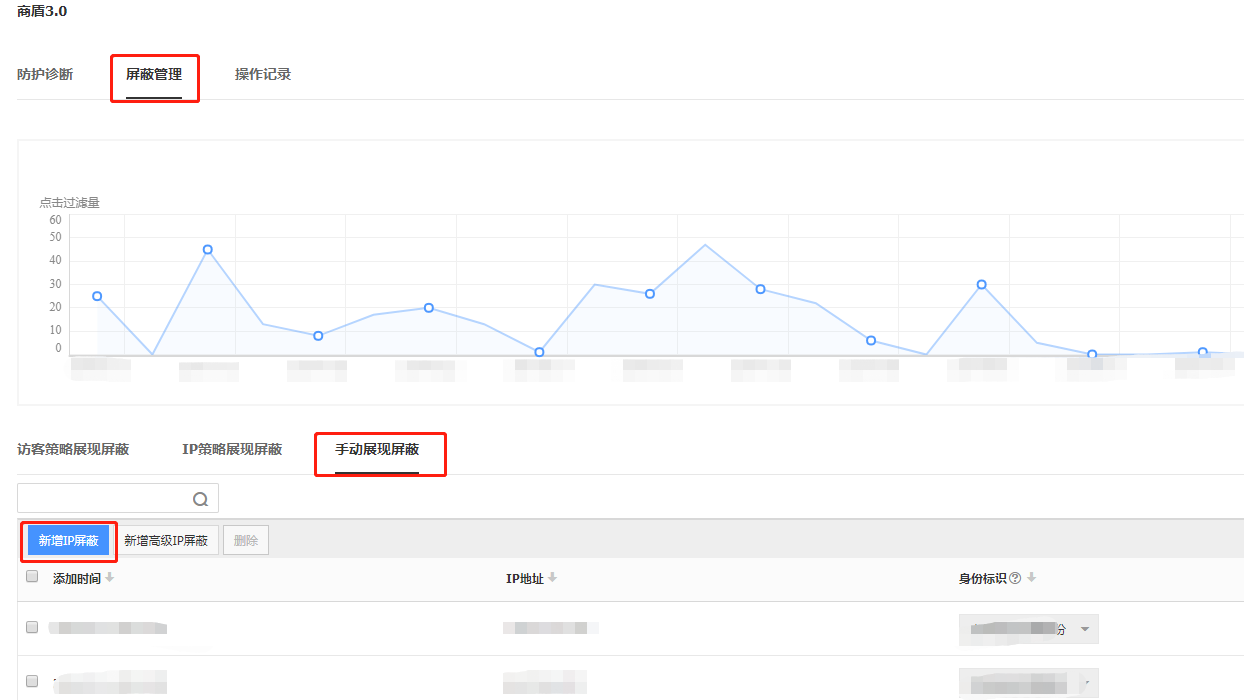Sort by IP地址 arrow icon
Viewport: 1244px width, 700px height.
[x=552, y=578]
